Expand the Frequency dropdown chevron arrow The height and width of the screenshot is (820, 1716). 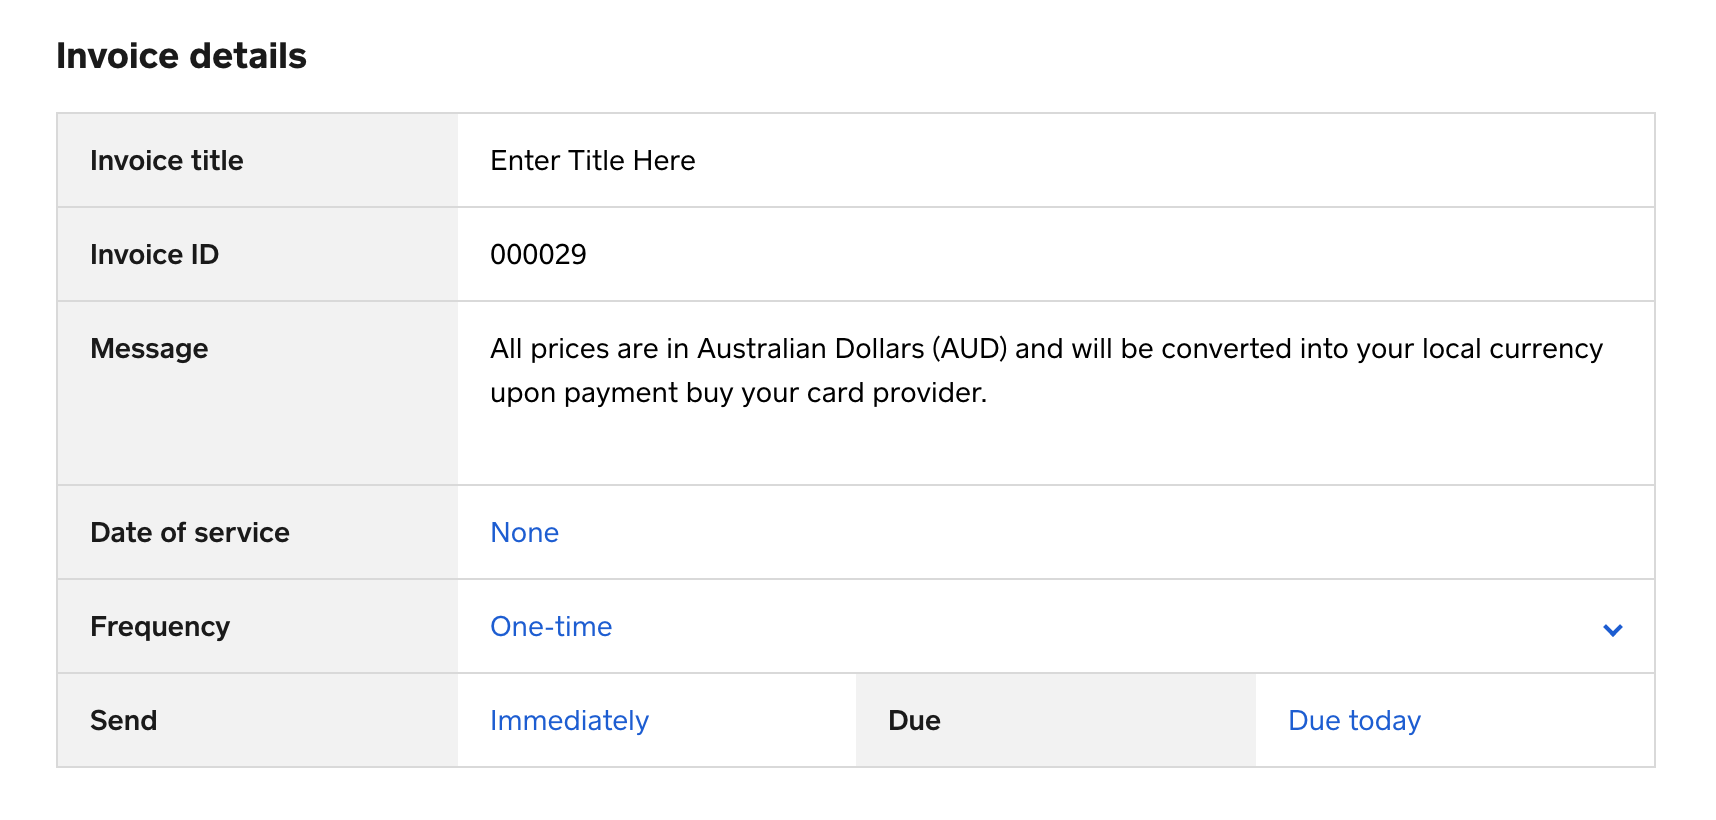1612,629
